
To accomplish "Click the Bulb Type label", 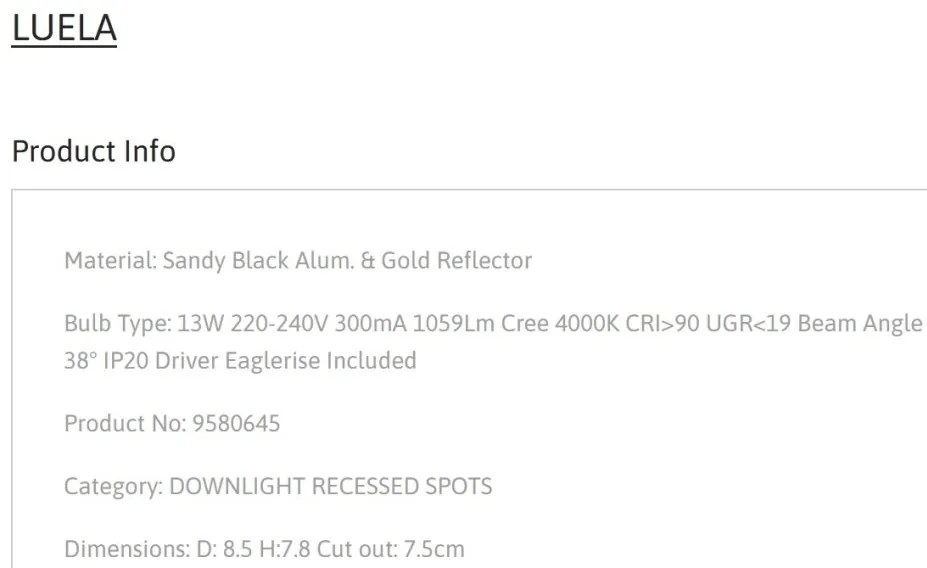I will point(117,324).
